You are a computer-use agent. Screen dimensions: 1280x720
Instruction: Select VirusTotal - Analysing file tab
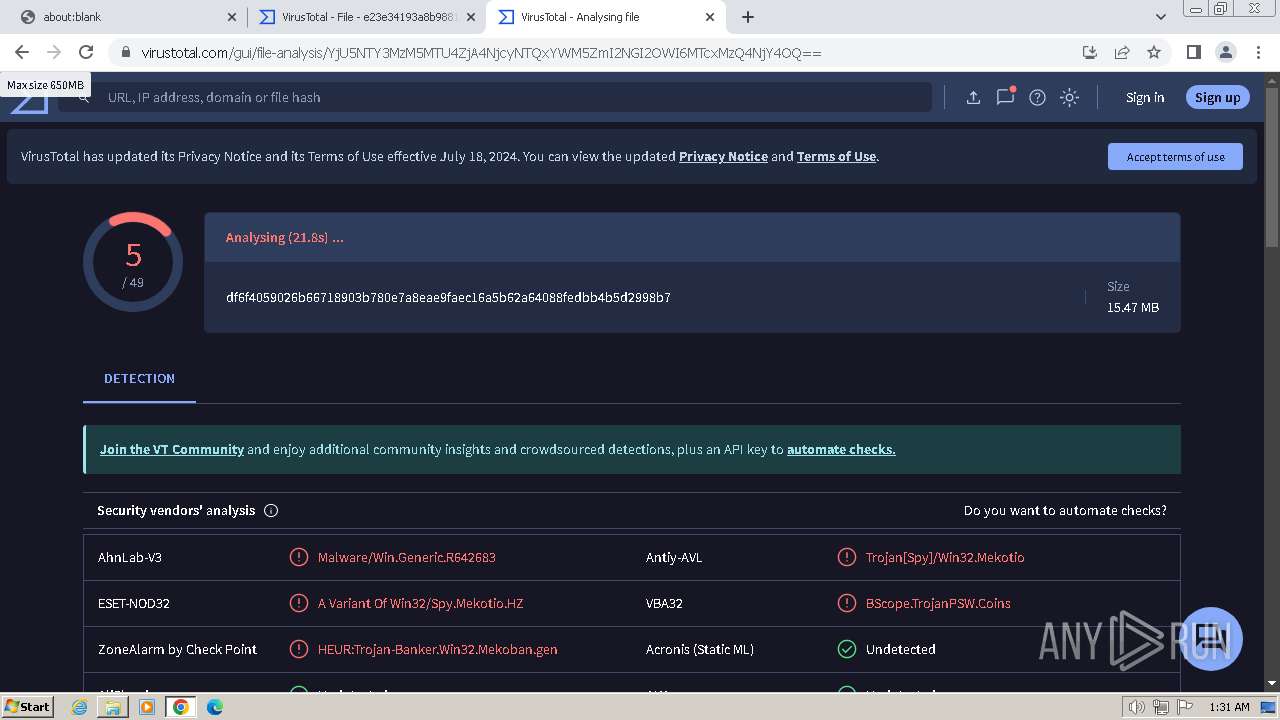(605, 17)
